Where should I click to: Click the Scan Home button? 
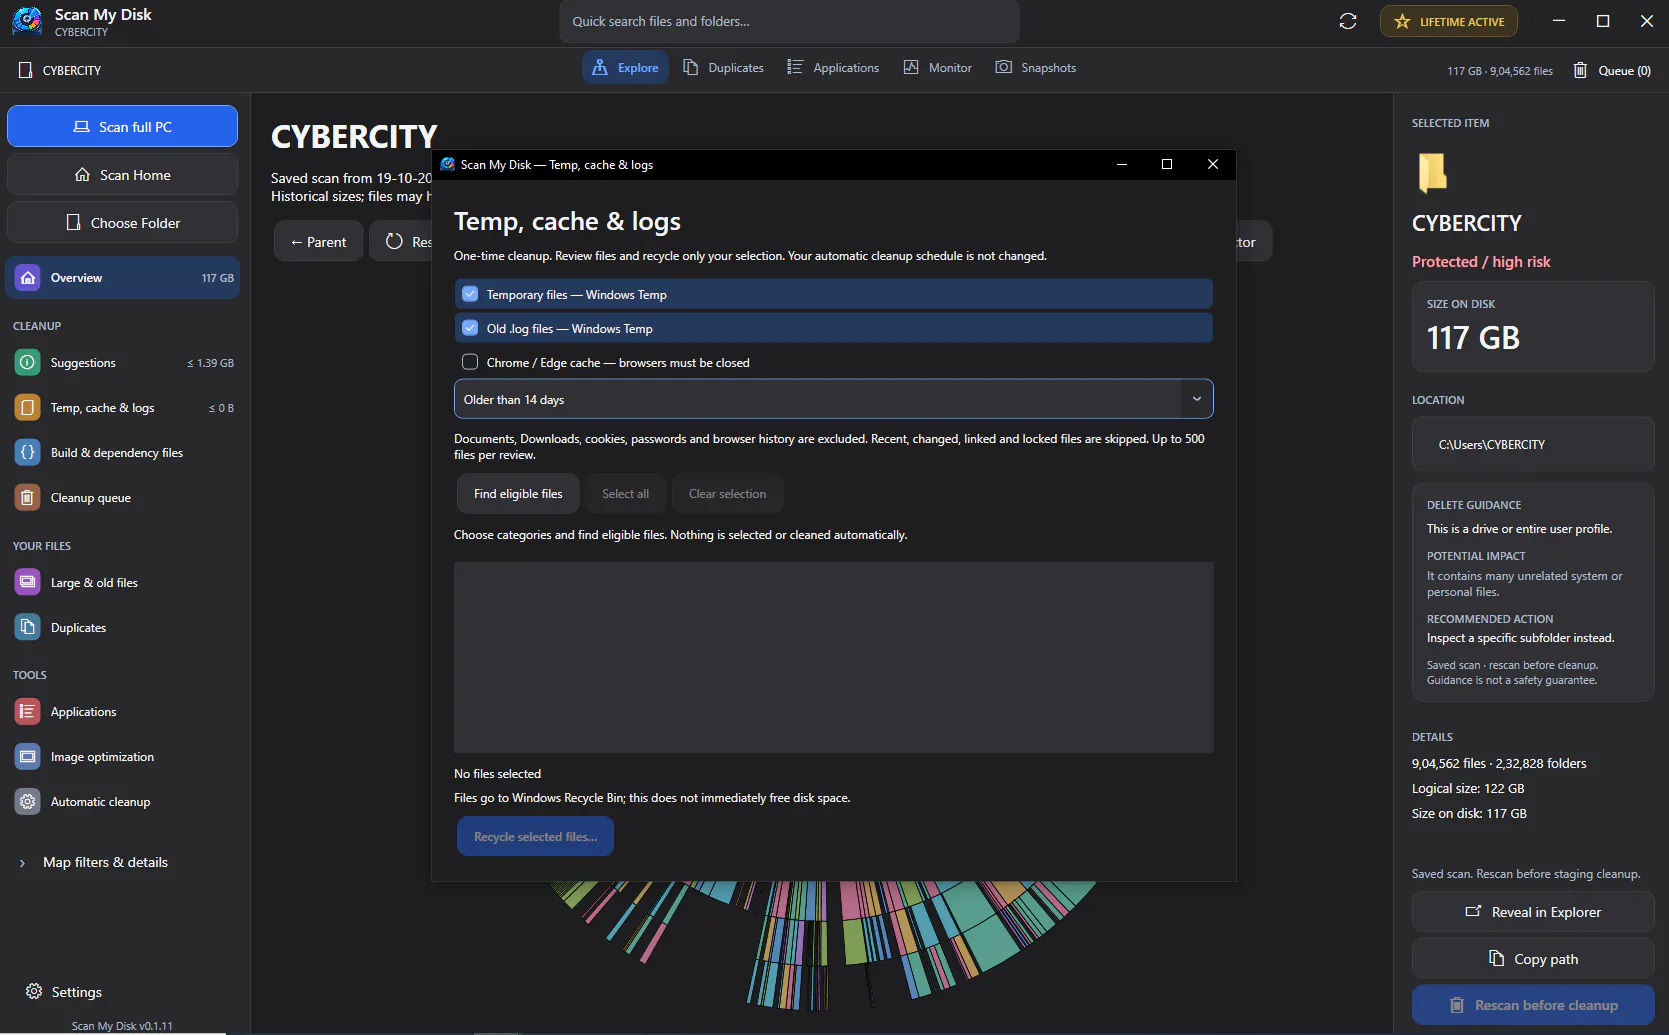(x=122, y=175)
